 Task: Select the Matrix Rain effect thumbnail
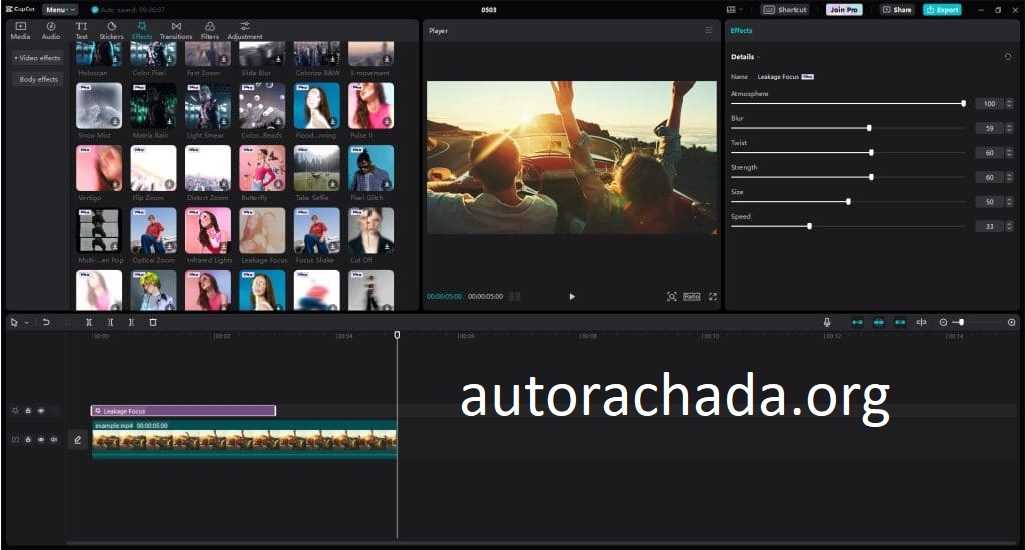click(153, 105)
